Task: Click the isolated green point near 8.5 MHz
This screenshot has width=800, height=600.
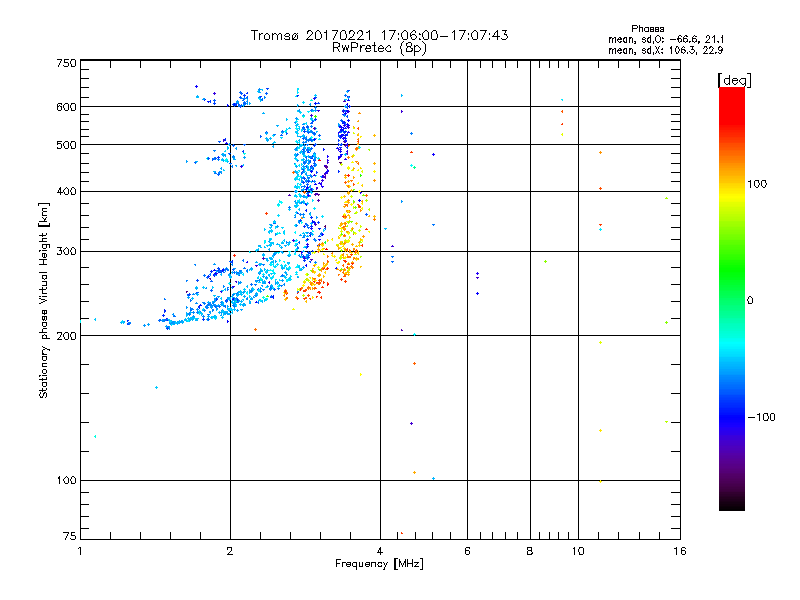Action: click(545, 262)
